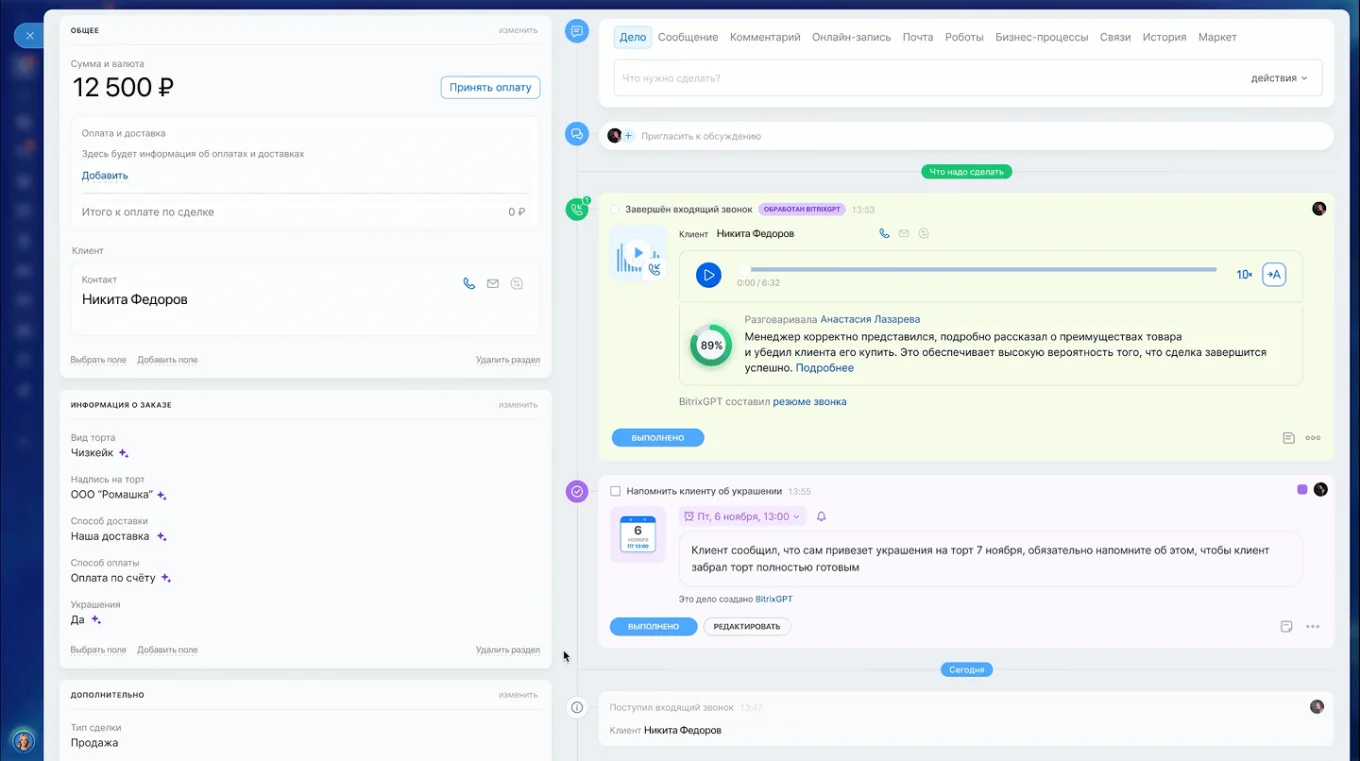Click the note icon in reminder task card
This screenshot has width=1360, height=761.
pos(1287,627)
